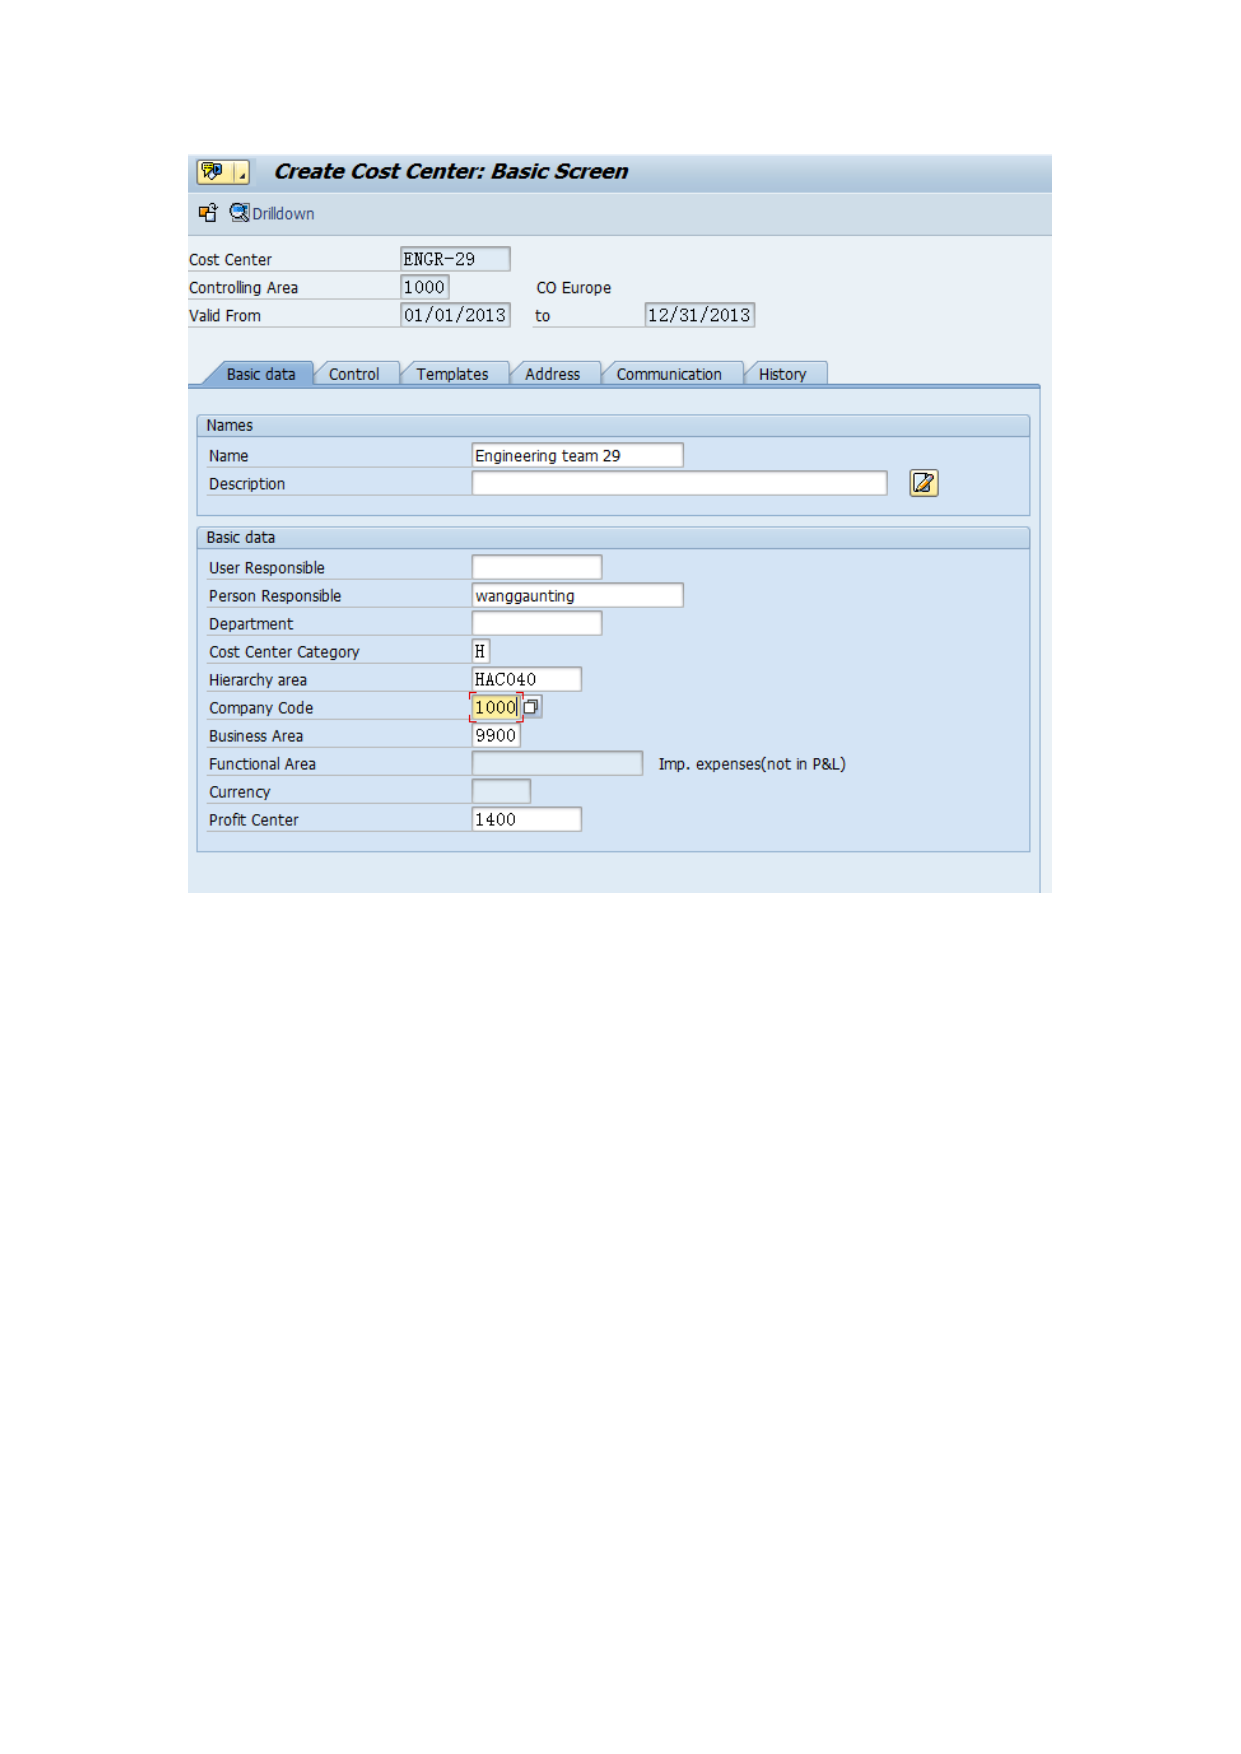Viewport: 1241px width, 1754px height.
Task: Click the Description input field
Action: coord(679,483)
